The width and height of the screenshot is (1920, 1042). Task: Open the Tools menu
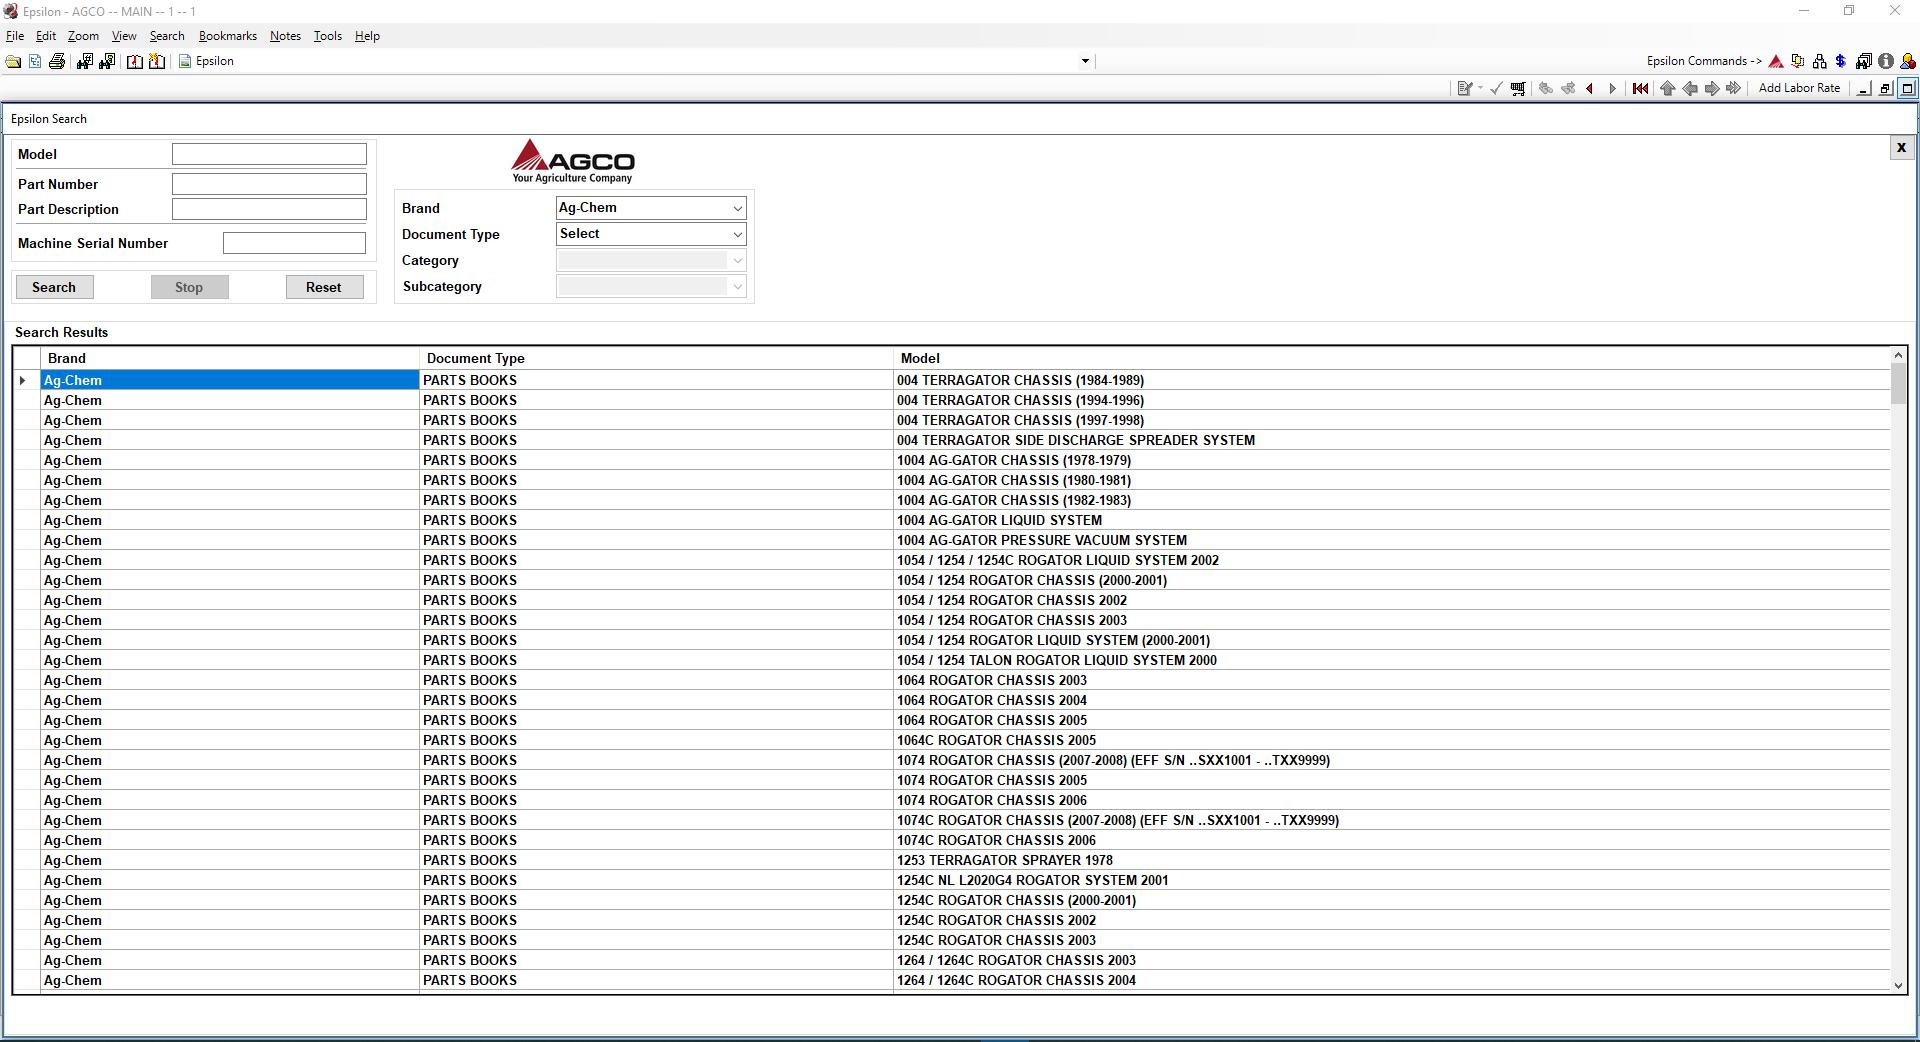click(x=328, y=36)
